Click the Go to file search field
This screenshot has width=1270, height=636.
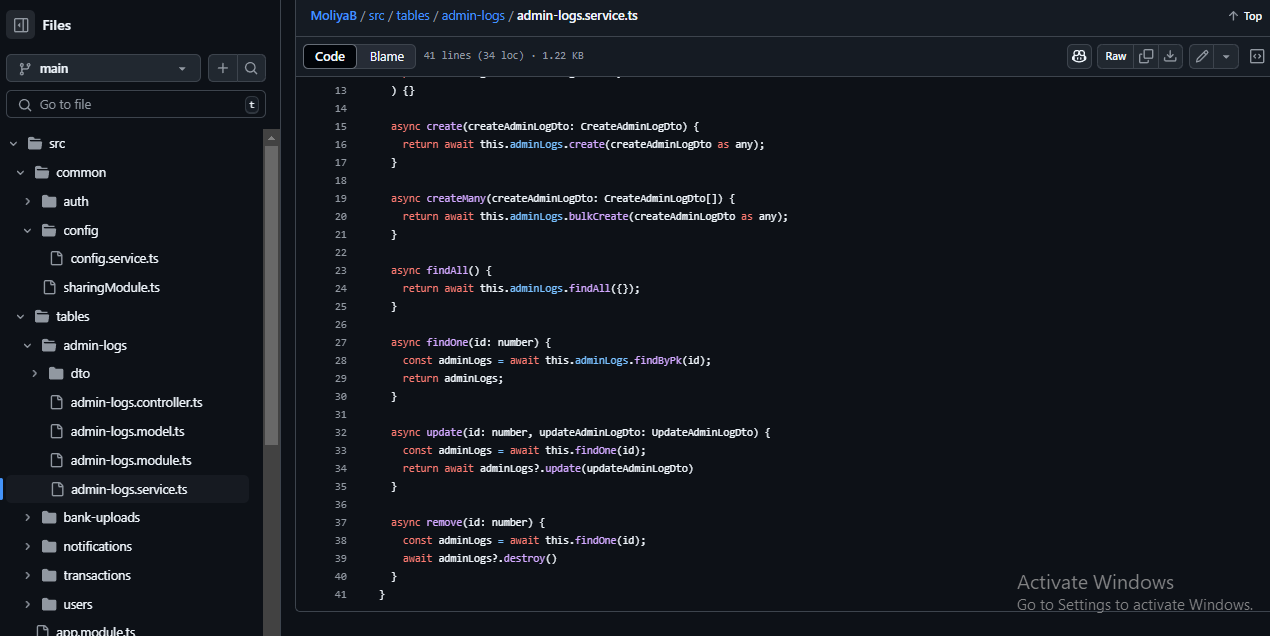click(x=136, y=104)
